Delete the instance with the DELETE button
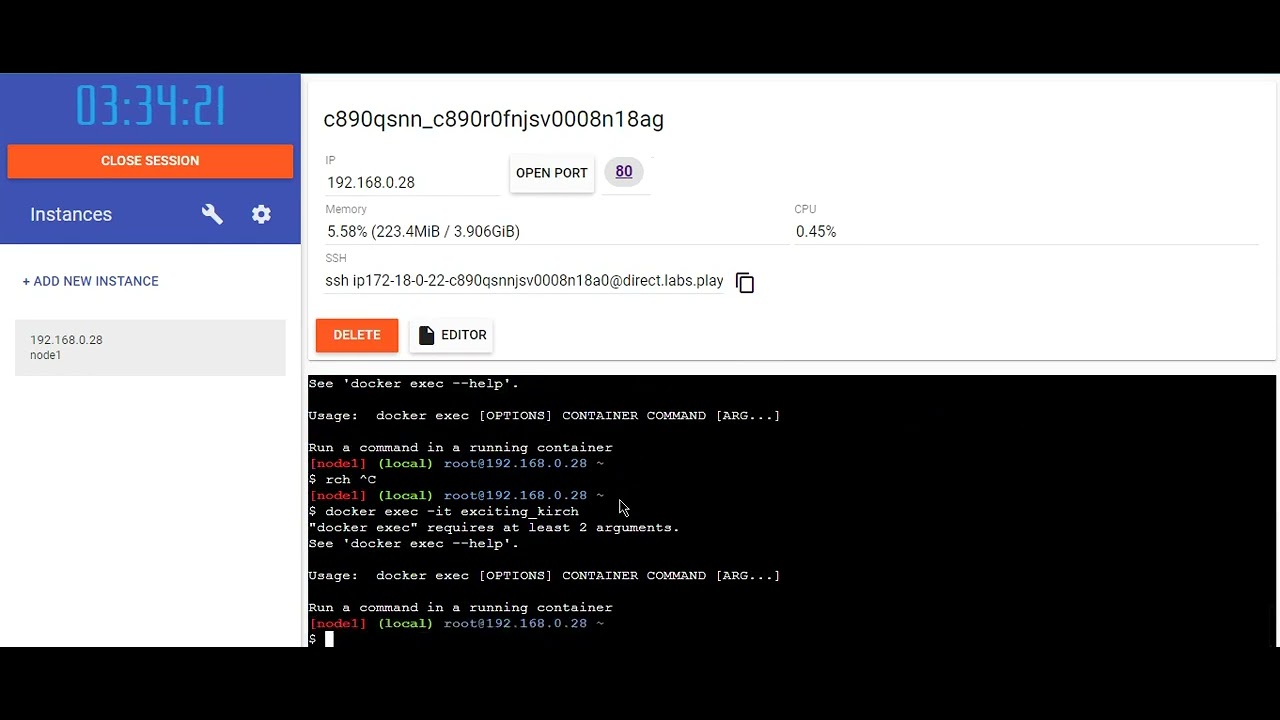1280x720 pixels. 357,335
